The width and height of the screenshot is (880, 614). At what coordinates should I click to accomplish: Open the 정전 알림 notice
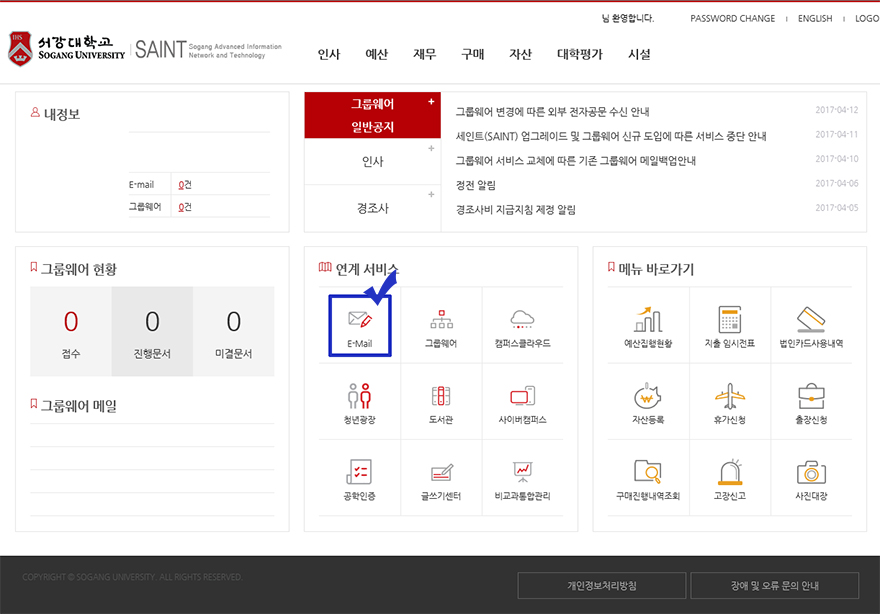(x=476, y=185)
